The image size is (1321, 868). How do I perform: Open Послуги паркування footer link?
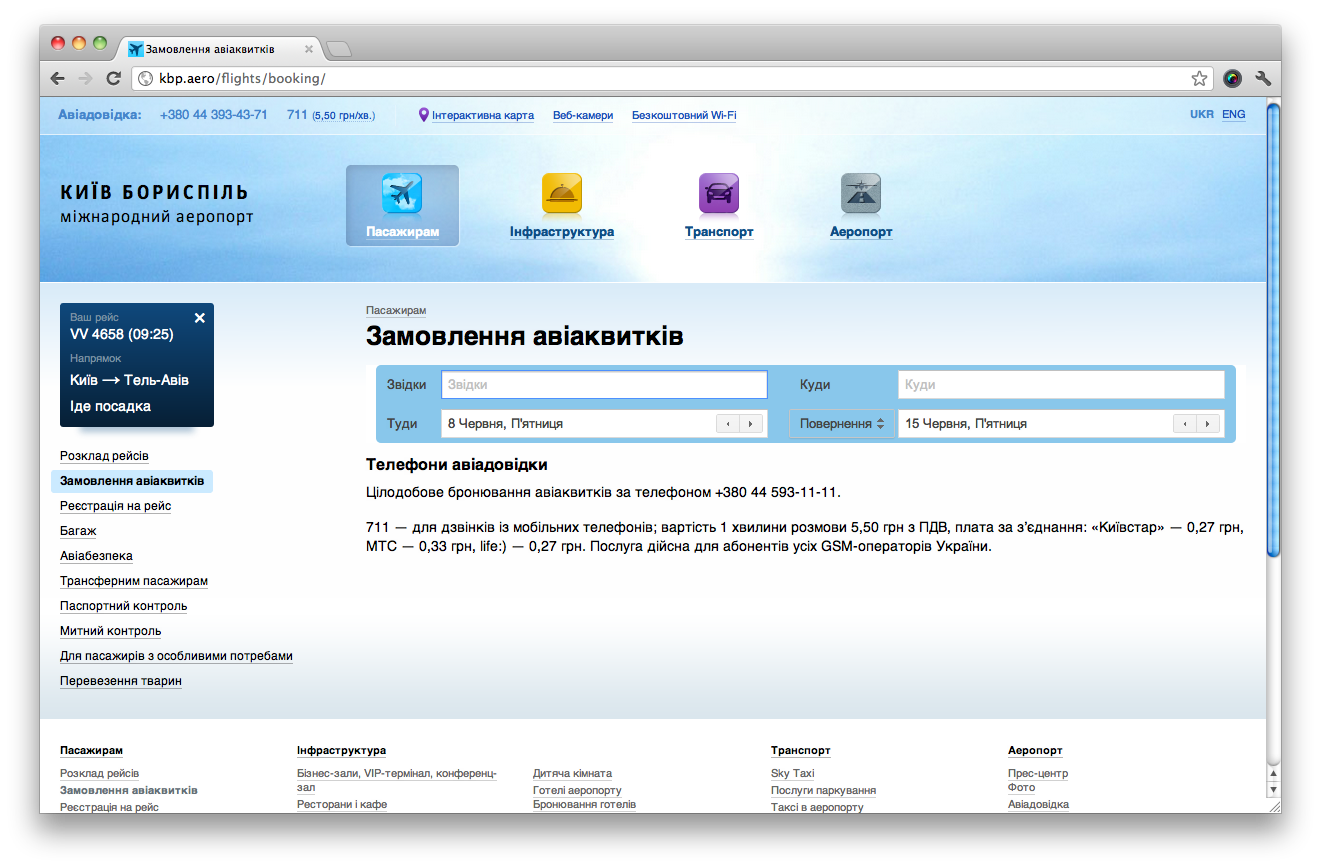pos(823,790)
